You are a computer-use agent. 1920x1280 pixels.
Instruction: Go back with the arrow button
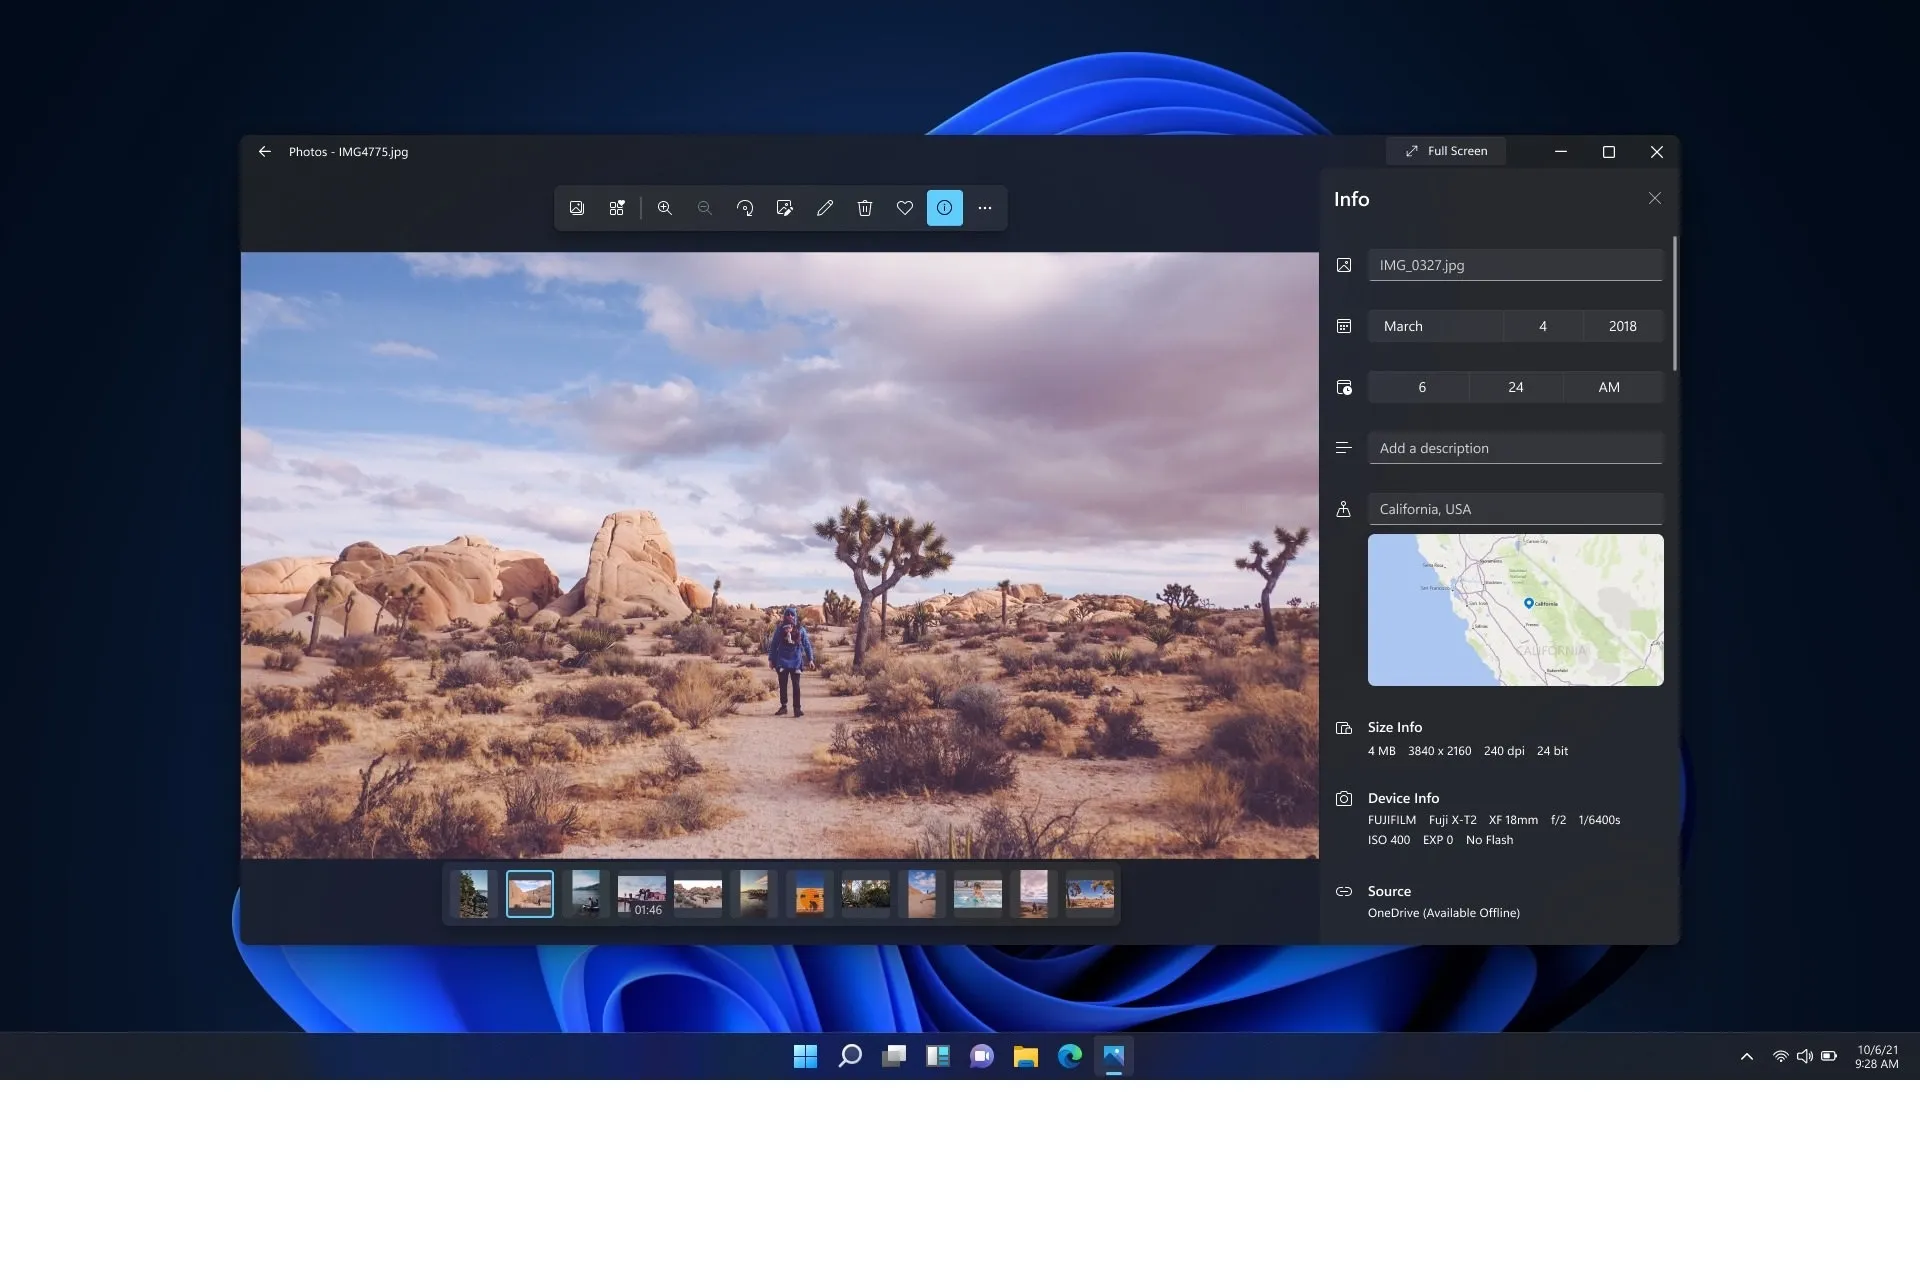click(x=265, y=152)
